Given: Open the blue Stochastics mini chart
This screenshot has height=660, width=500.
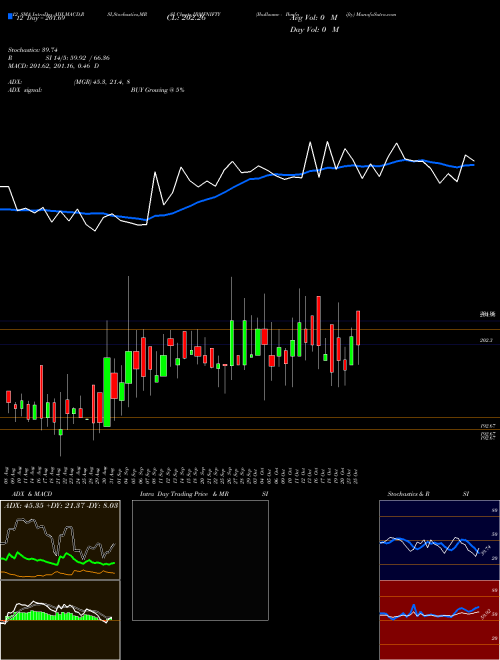Looking at the screenshot, I should [x=439, y=540].
